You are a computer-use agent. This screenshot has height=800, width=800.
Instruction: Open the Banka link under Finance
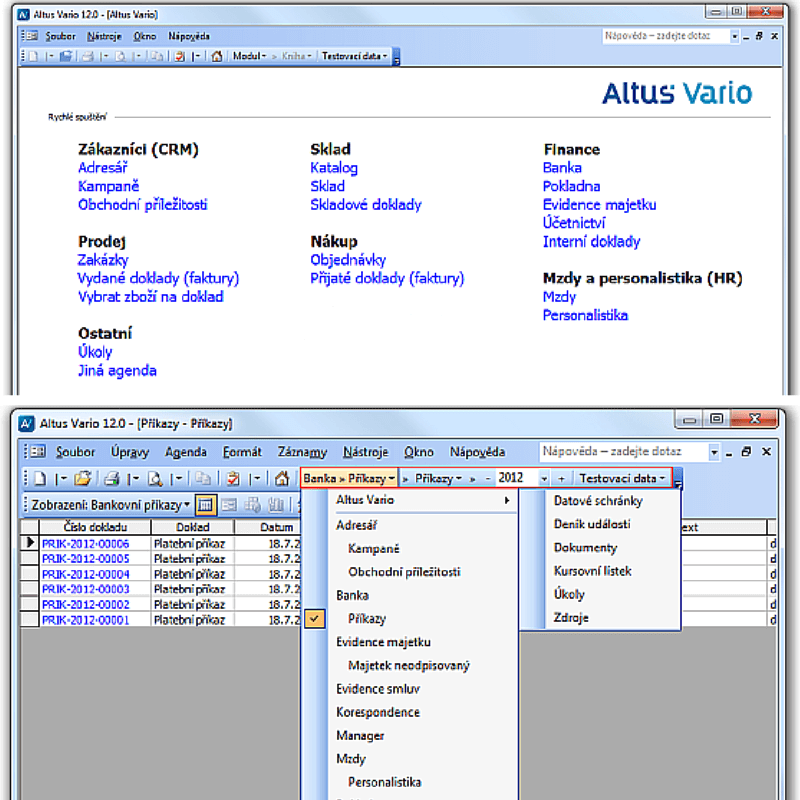coord(562,168)
